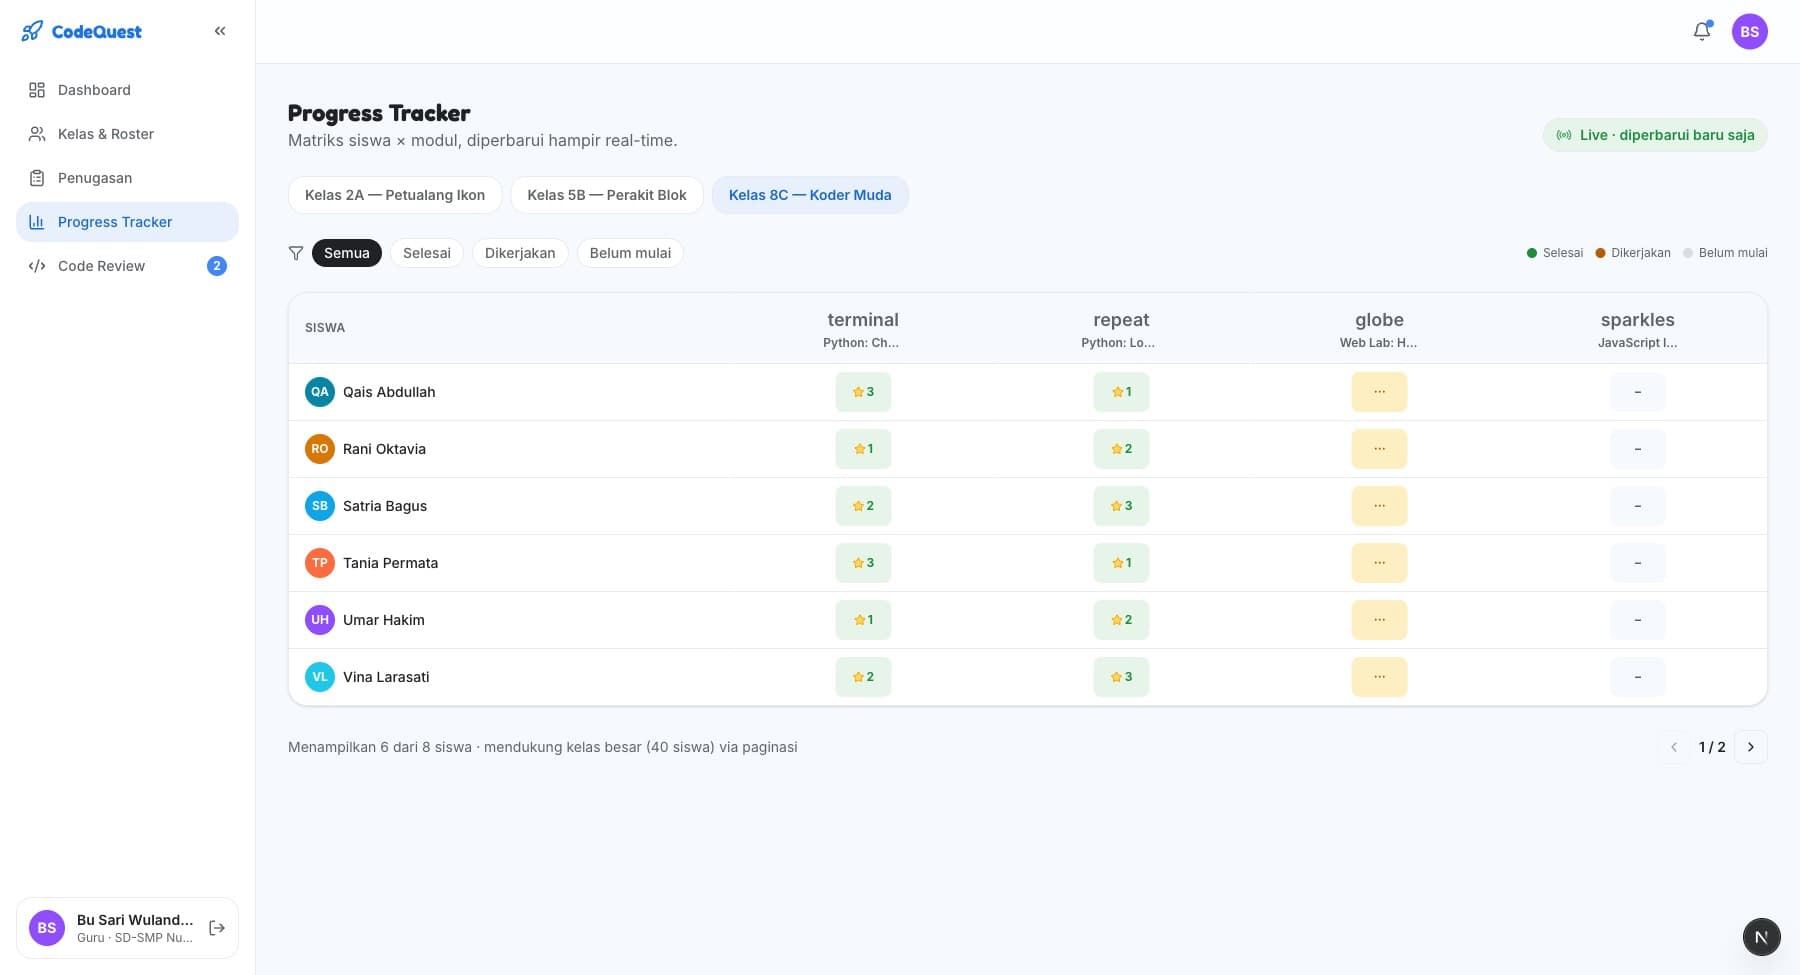The image size is (1800, 975).
Task: Select student name Satria Bagus
Action: point(385,506)
